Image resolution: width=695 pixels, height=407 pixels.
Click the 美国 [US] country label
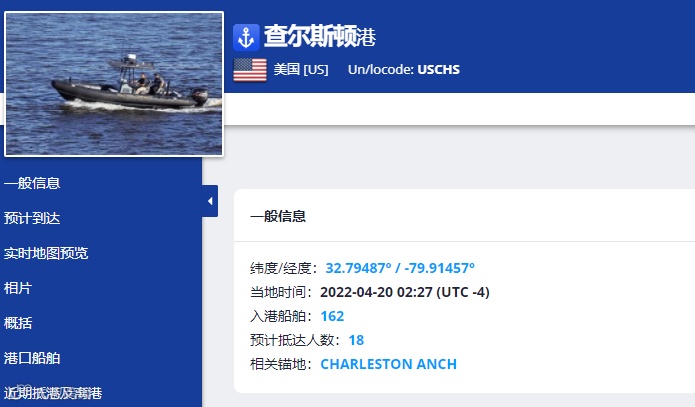[x=301, y=70]
